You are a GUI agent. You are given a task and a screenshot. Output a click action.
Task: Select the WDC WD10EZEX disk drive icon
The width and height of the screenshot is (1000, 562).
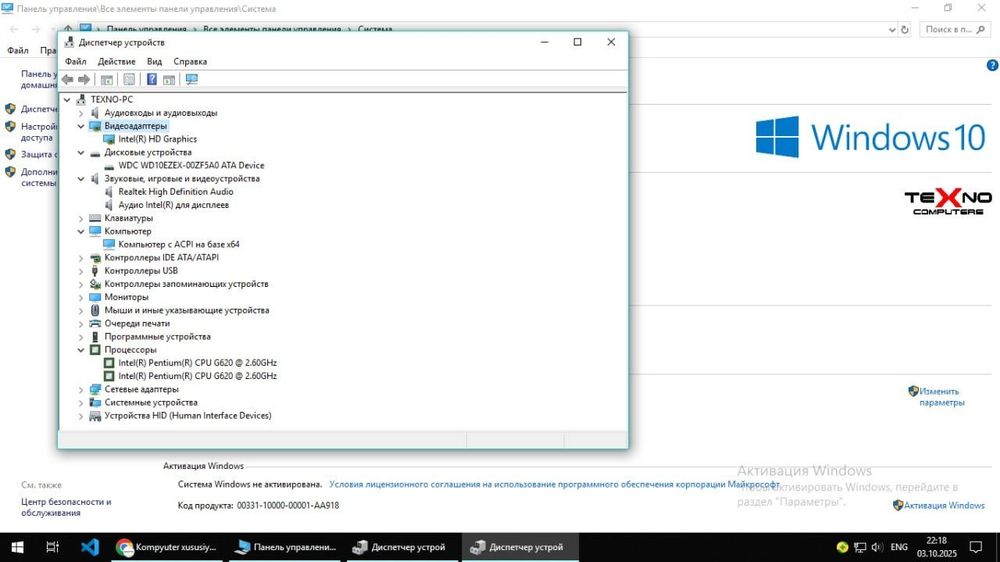(109, 166)
